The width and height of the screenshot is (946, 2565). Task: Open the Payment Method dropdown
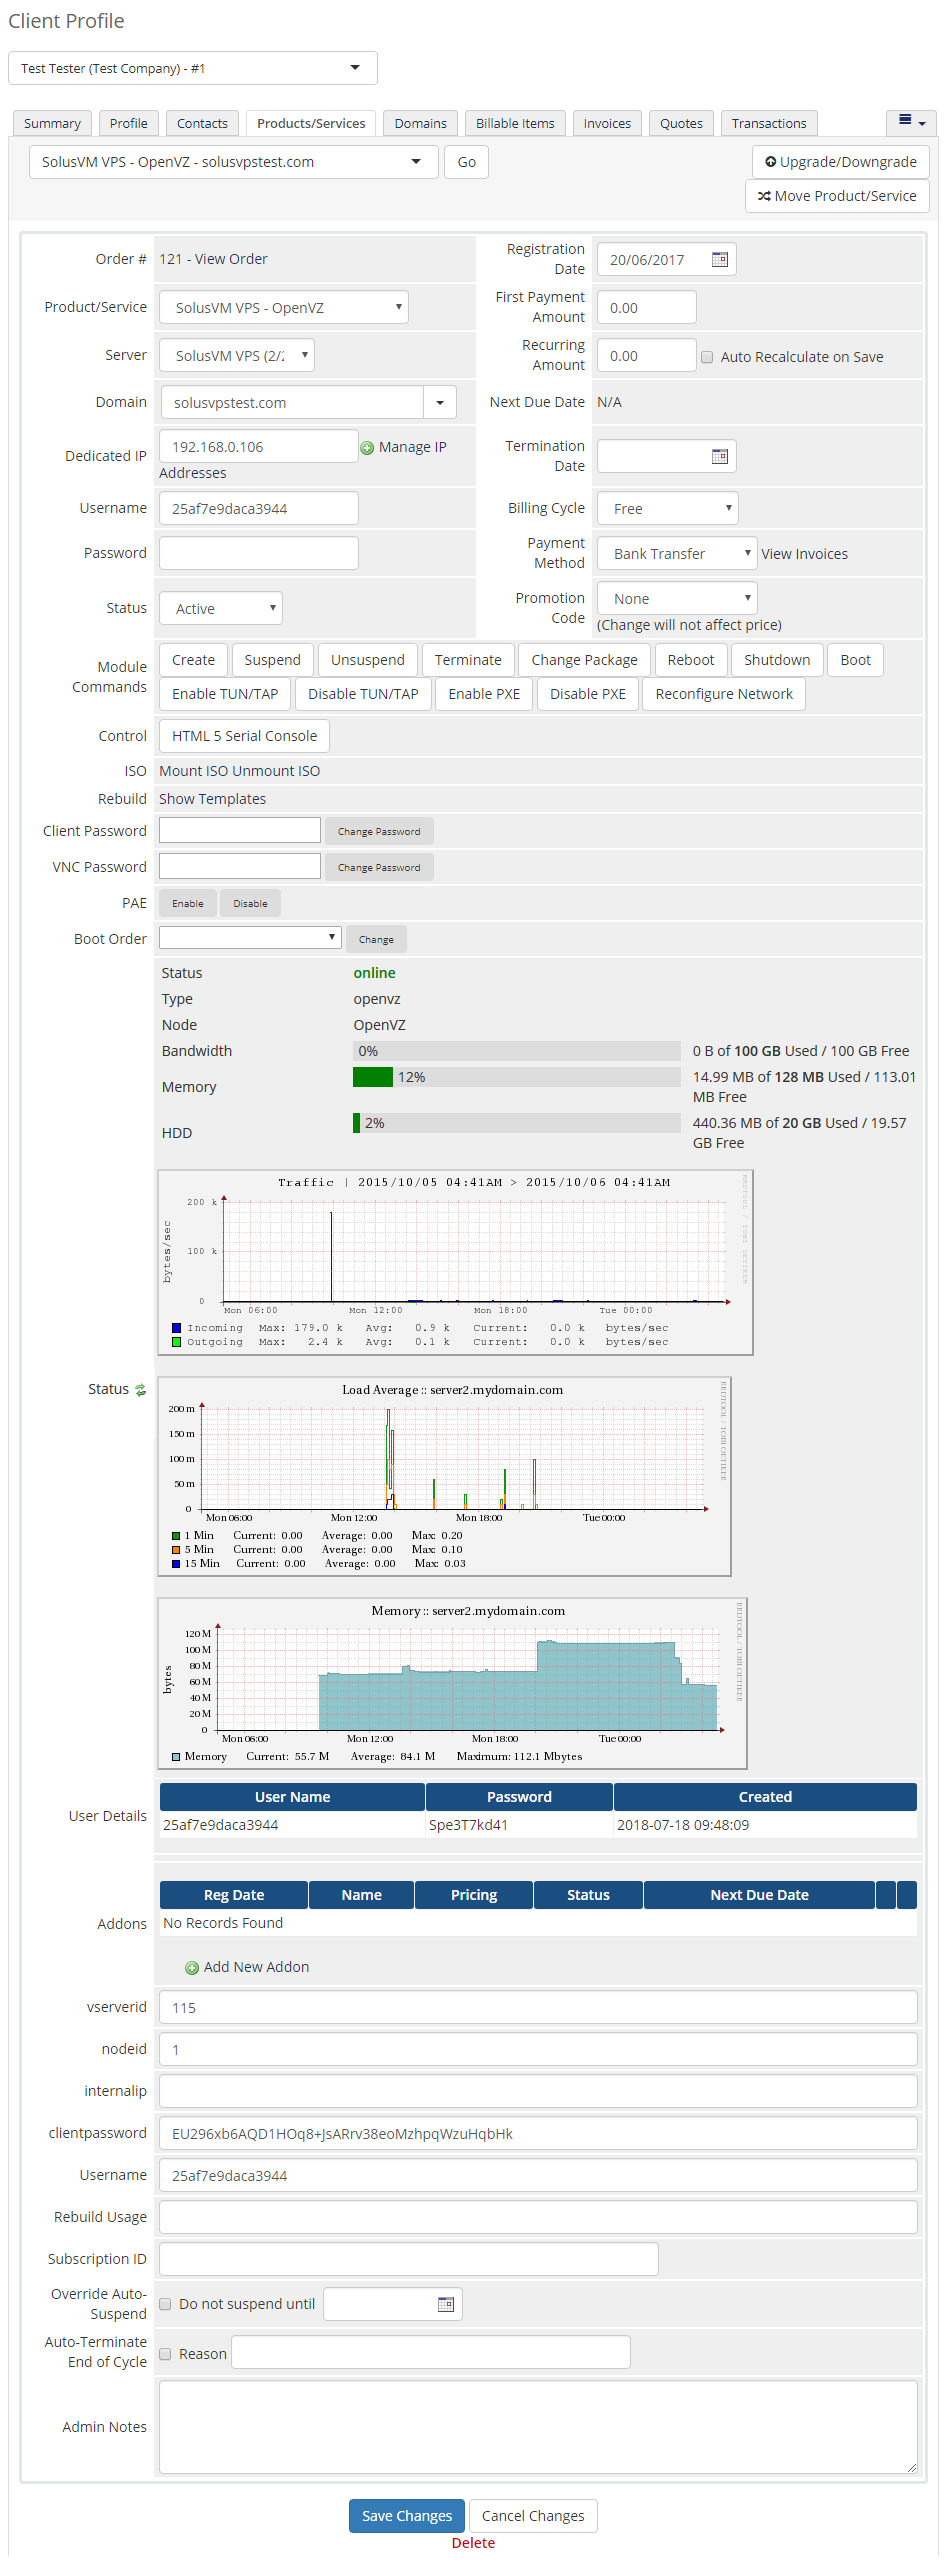(677, 554)
